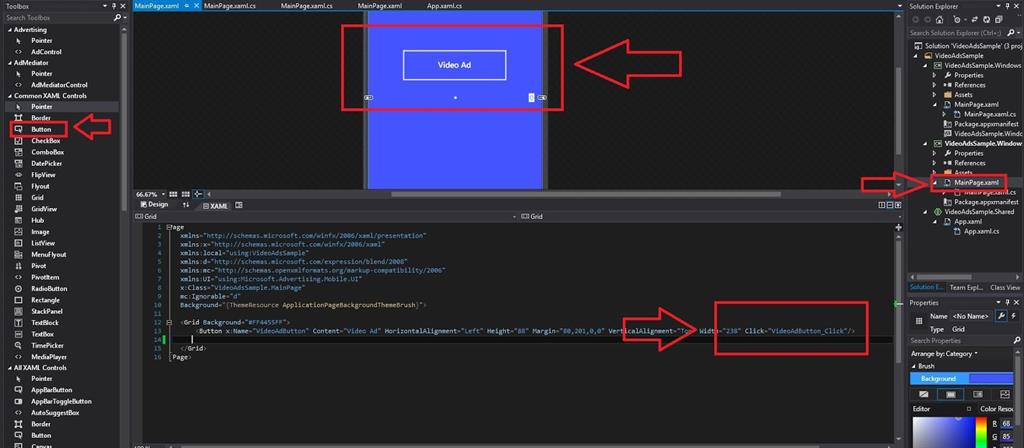Pick the MediaPlayer toolbox control
The image size is (1024, 448).
(49, 357)
